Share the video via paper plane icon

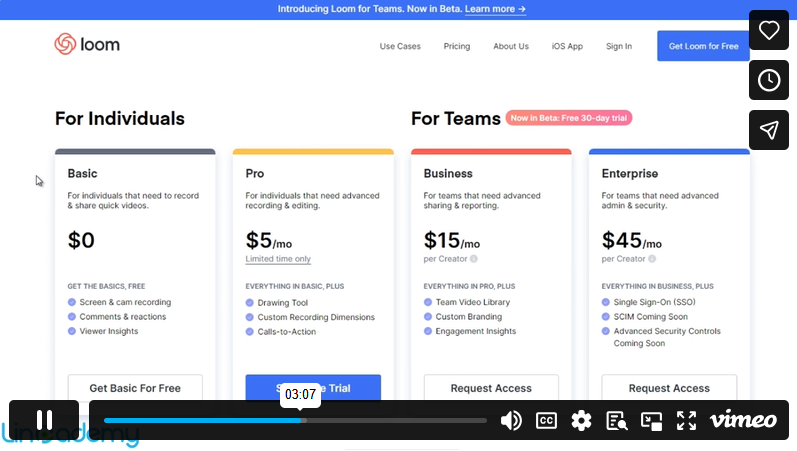pyautogui.click(x=769, y=130)
